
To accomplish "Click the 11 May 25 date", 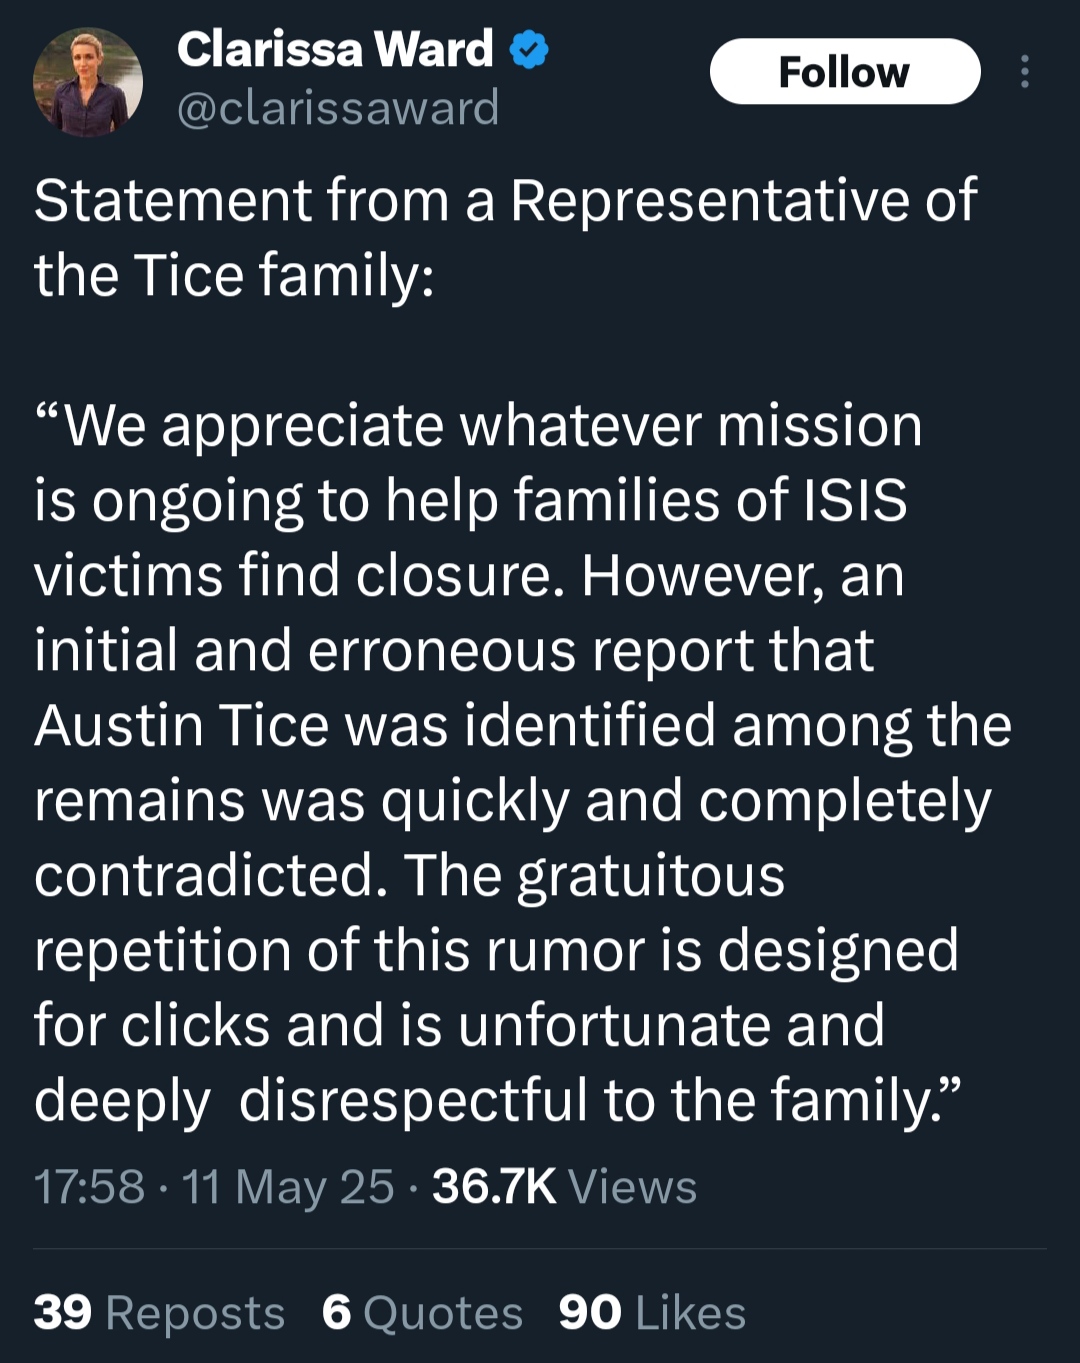I will click(x=288, y=1187).
